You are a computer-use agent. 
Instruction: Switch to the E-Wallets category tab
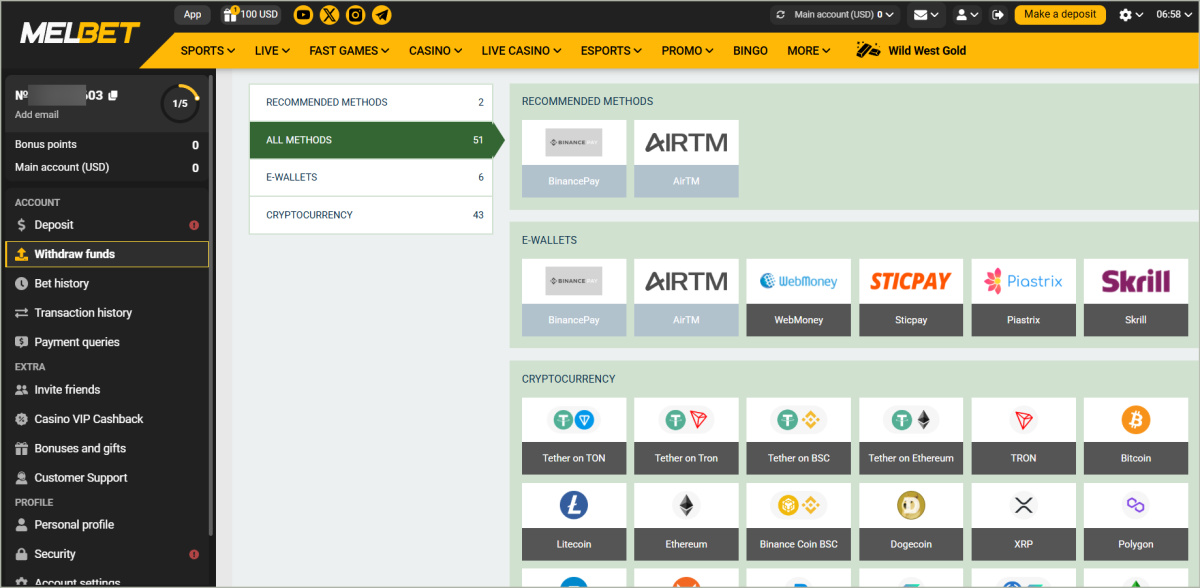pyautogui.click(x=370, y=177)
